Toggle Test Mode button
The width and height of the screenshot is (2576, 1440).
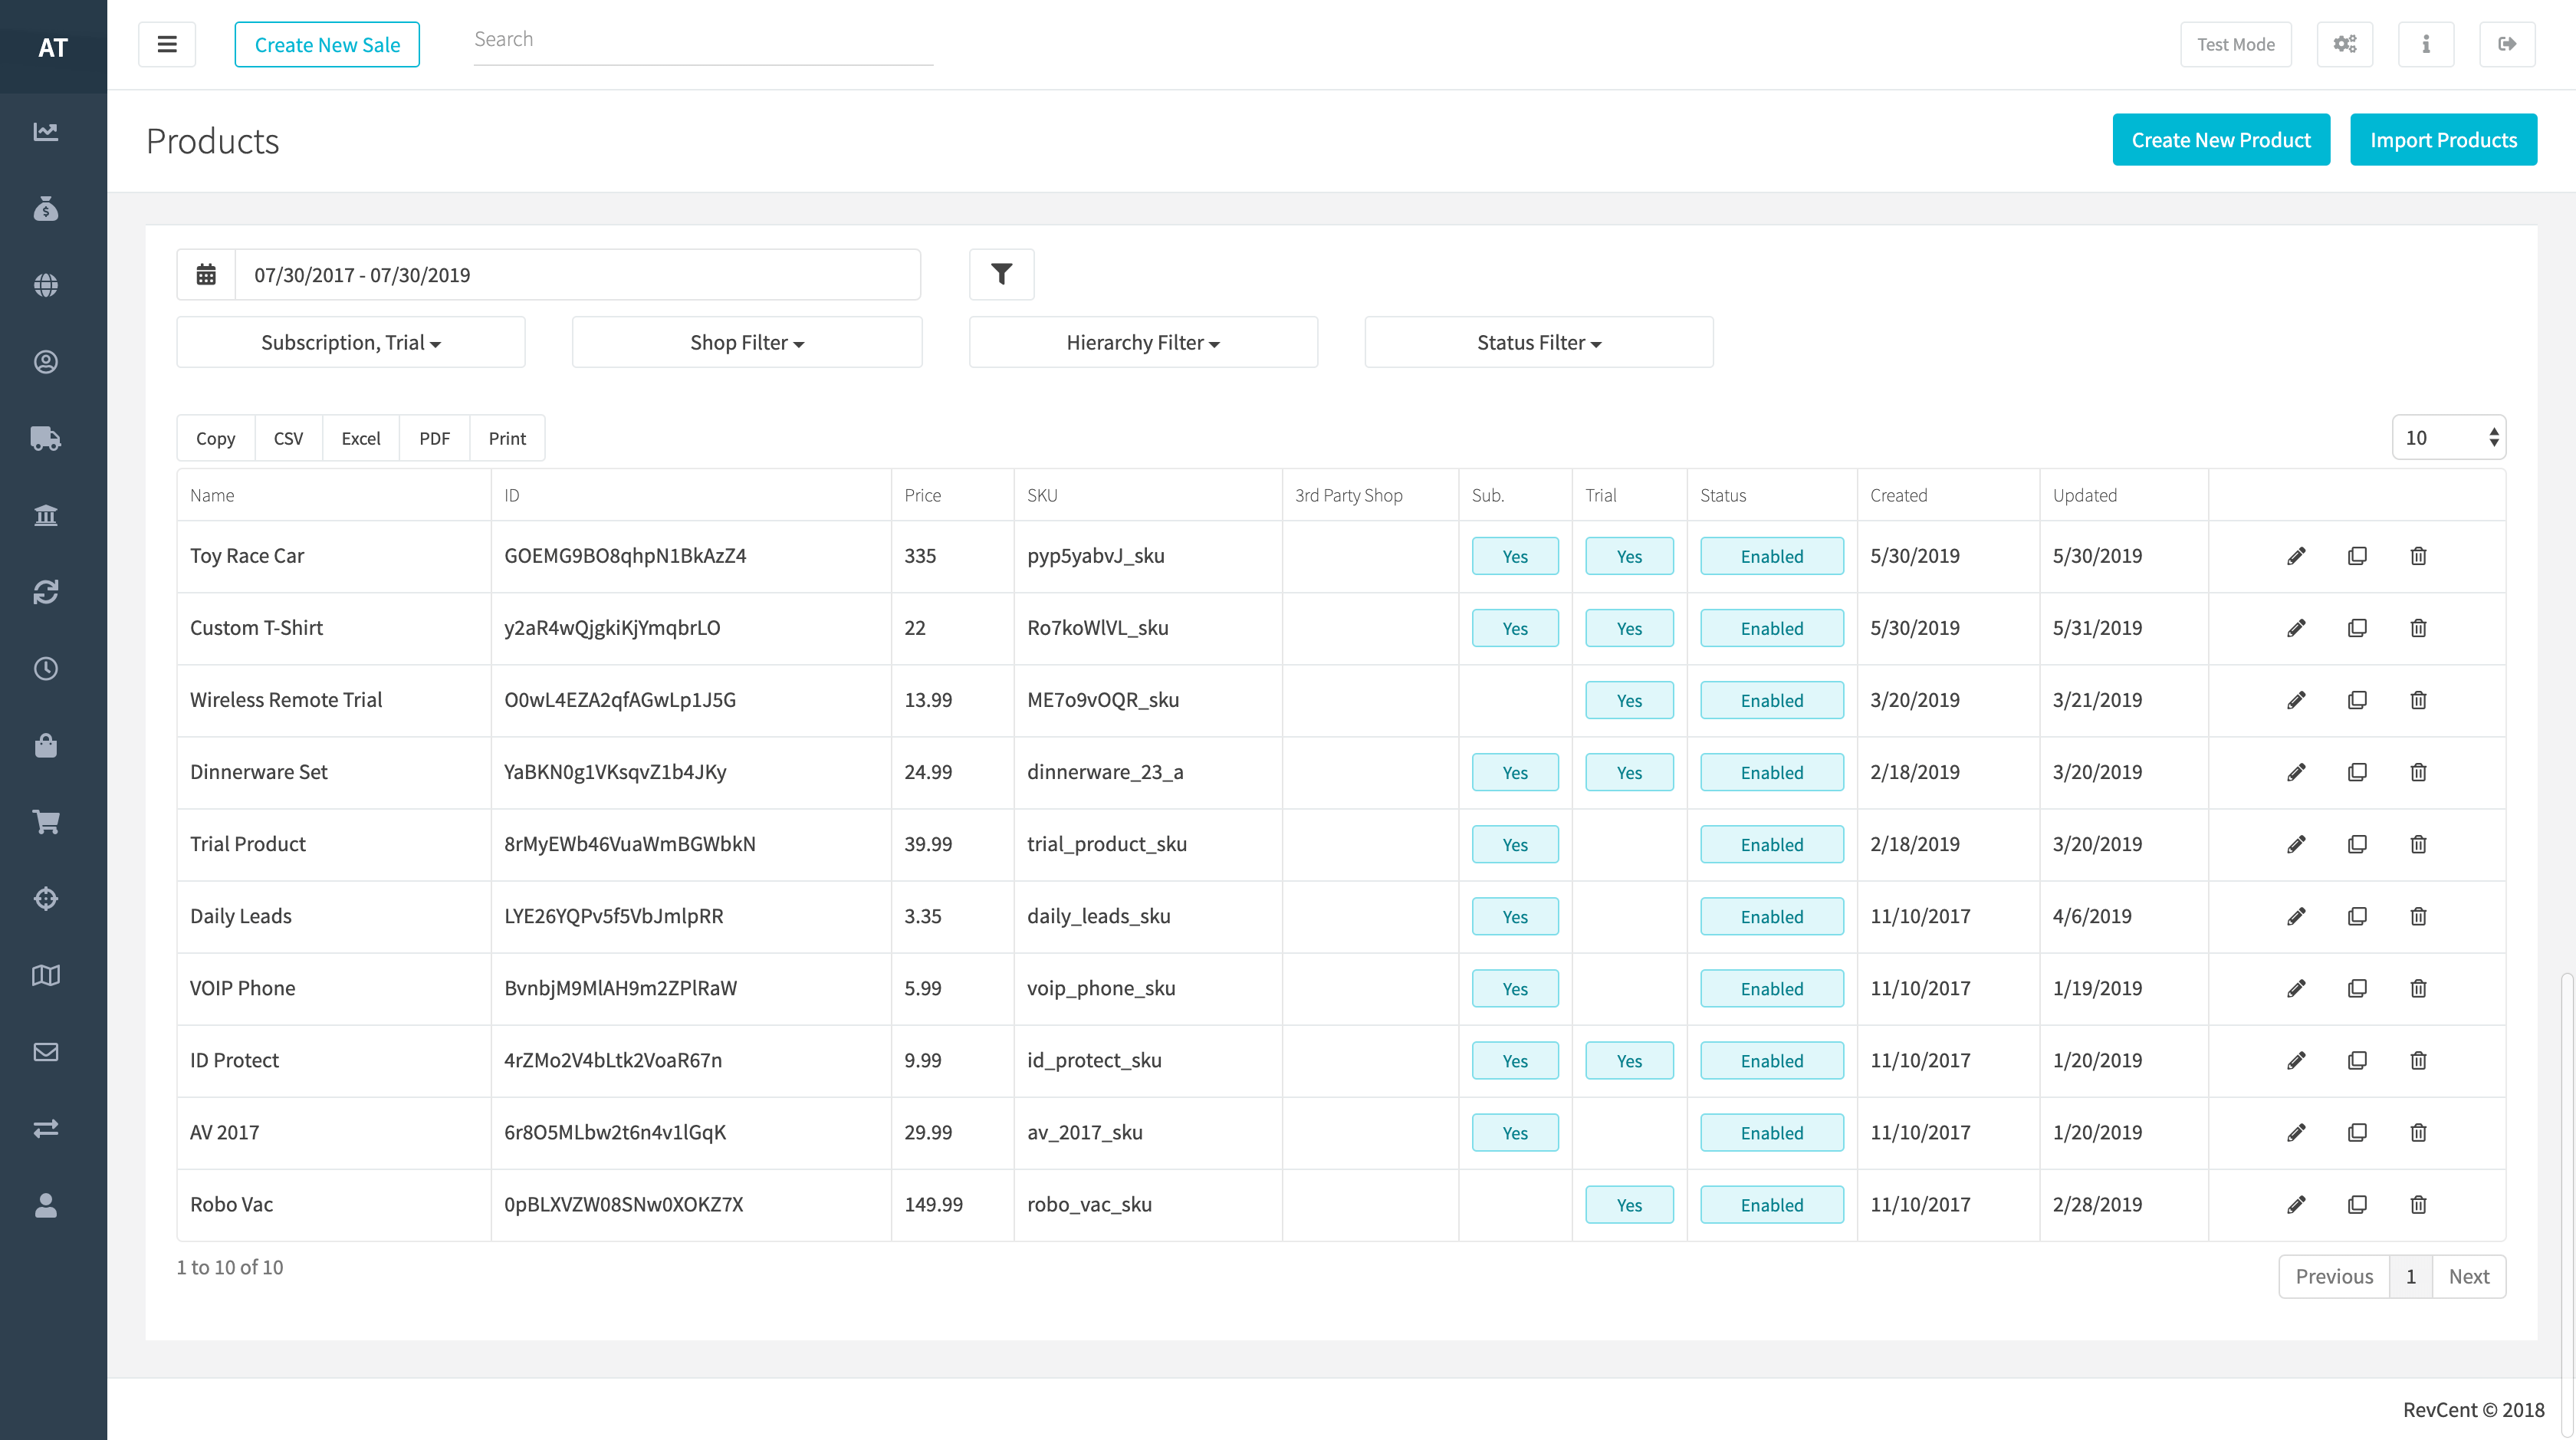click(2235, 44)
